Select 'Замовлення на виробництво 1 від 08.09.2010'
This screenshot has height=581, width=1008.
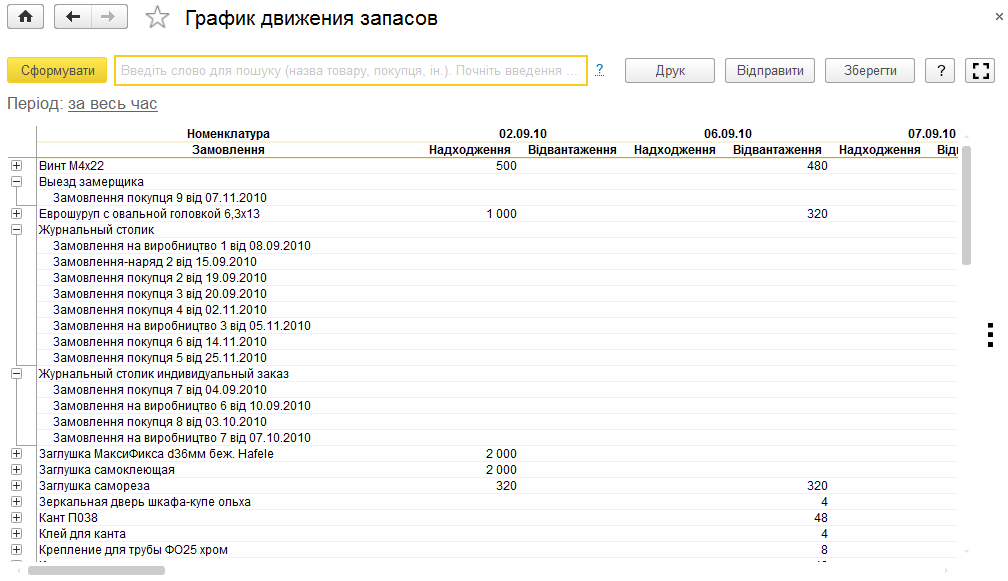click(182, 246)
